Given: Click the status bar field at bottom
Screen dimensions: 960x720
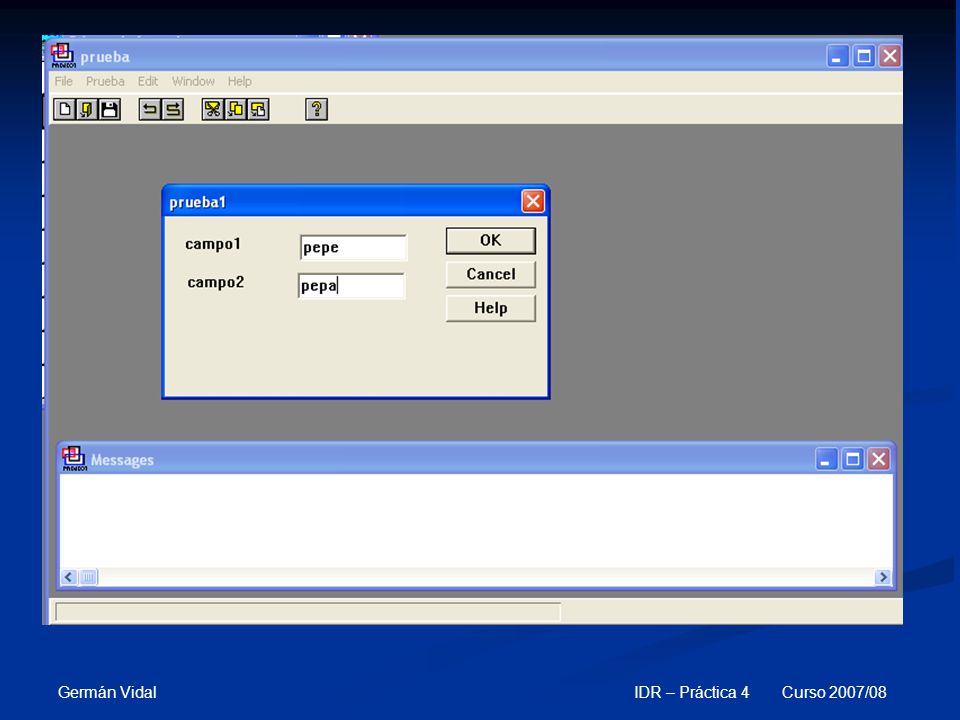Looking at the screenshot, I should click(x=308, y=612).
